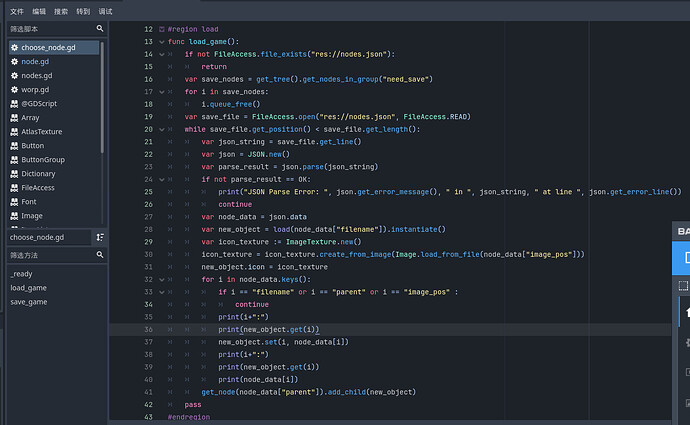Open the 编辑 menu

pos(39,11)
